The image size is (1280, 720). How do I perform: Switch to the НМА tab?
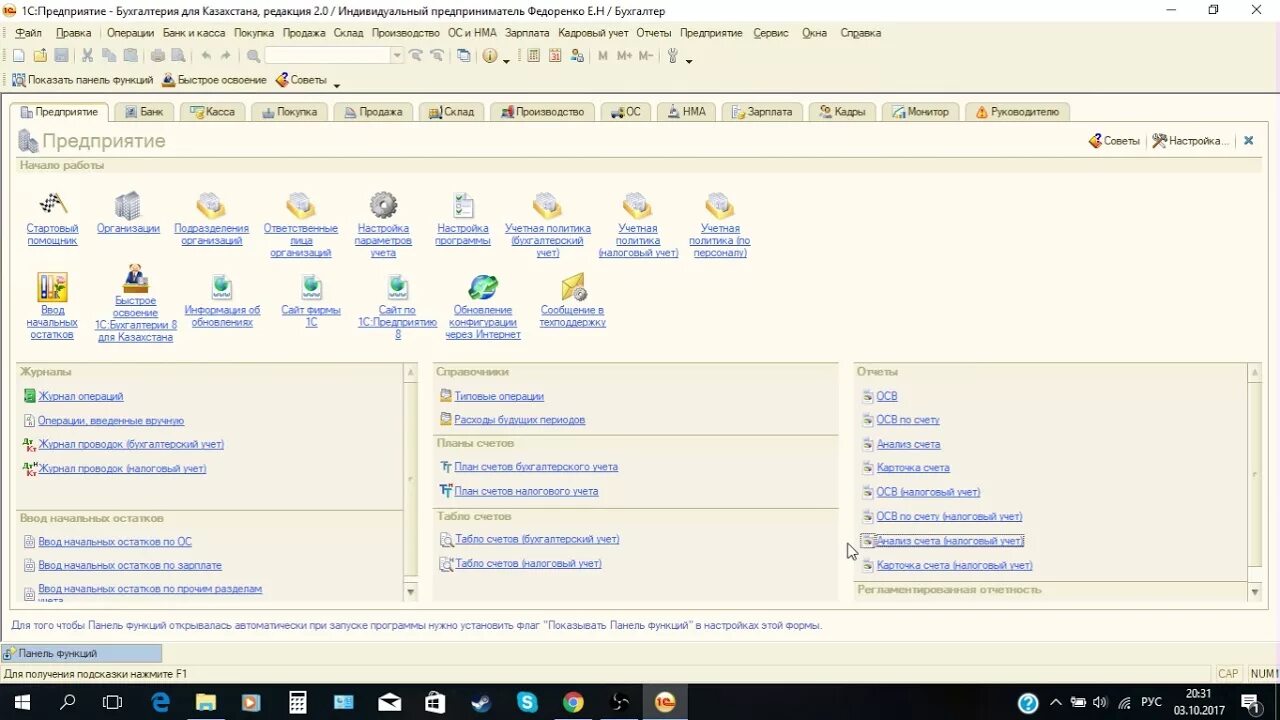tap(686, 112)
